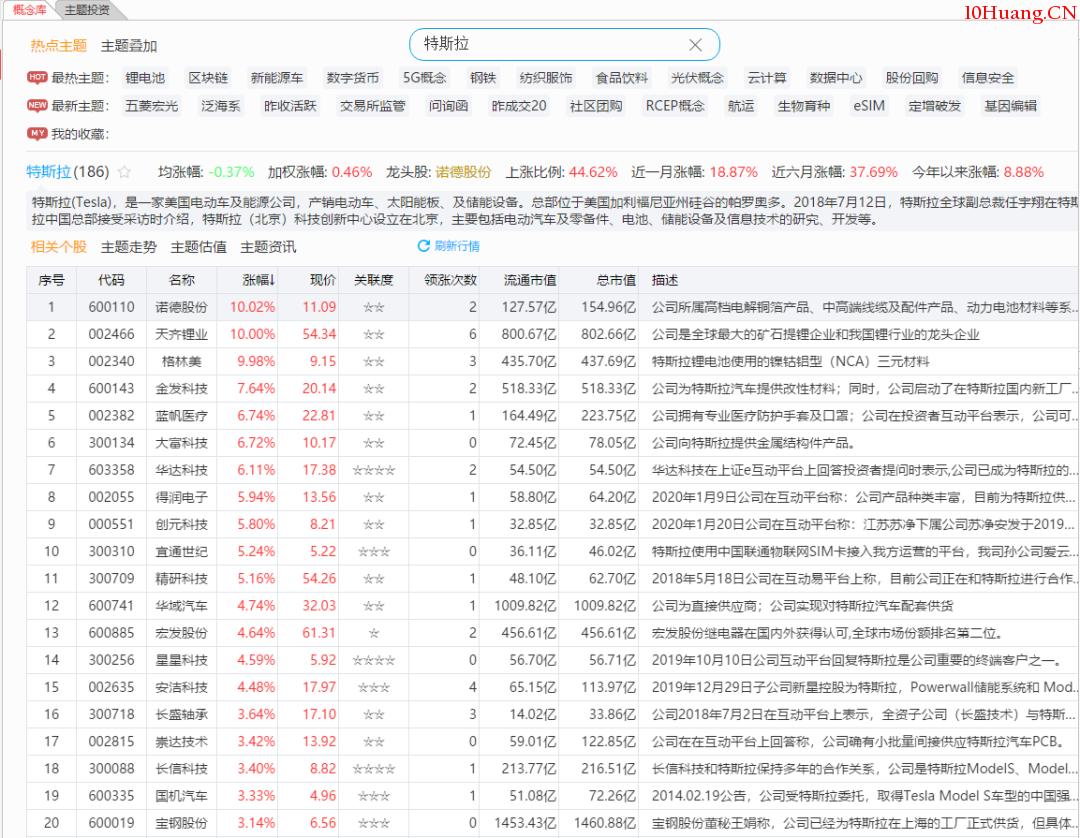This screenshot has width=1080, height=838.
Task: Open hot theme 光伏概念
Action: 697,78
